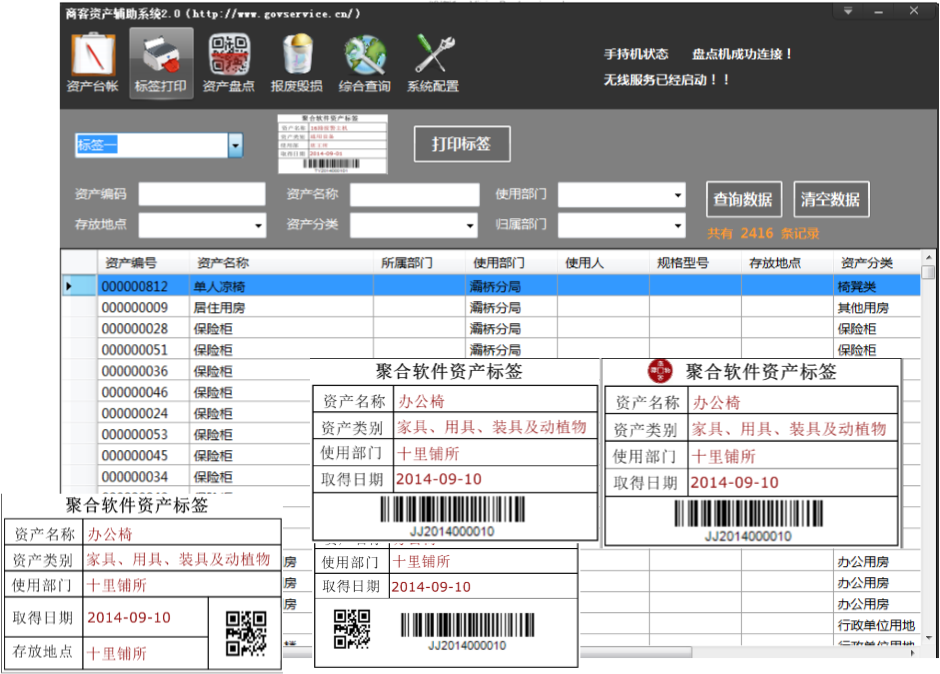Click the 打印标签 print button

(462, 144)
